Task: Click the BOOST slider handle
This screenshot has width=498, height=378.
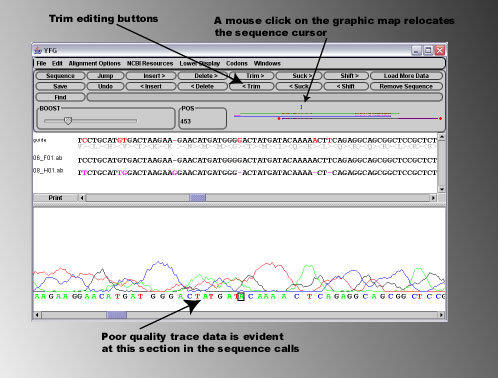Action: 68,121
